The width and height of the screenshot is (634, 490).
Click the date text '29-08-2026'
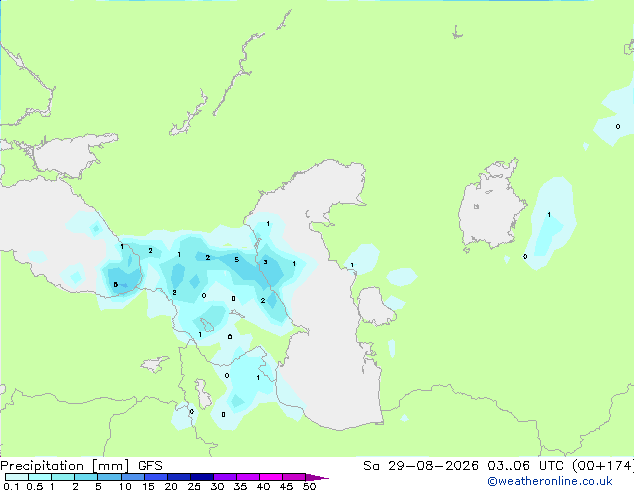tap(433, 466)
